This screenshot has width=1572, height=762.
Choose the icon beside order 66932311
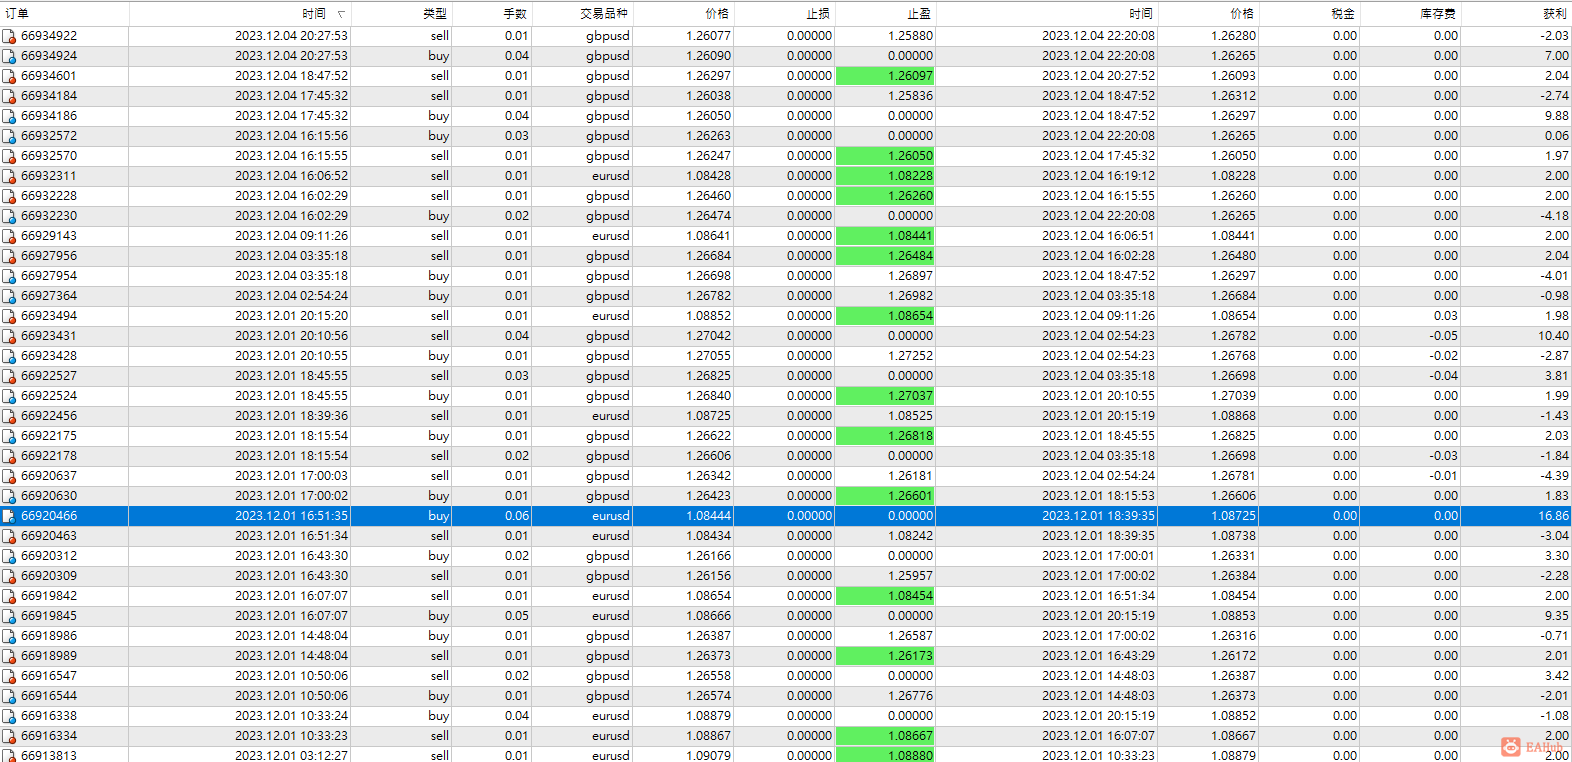coord(9,176)
